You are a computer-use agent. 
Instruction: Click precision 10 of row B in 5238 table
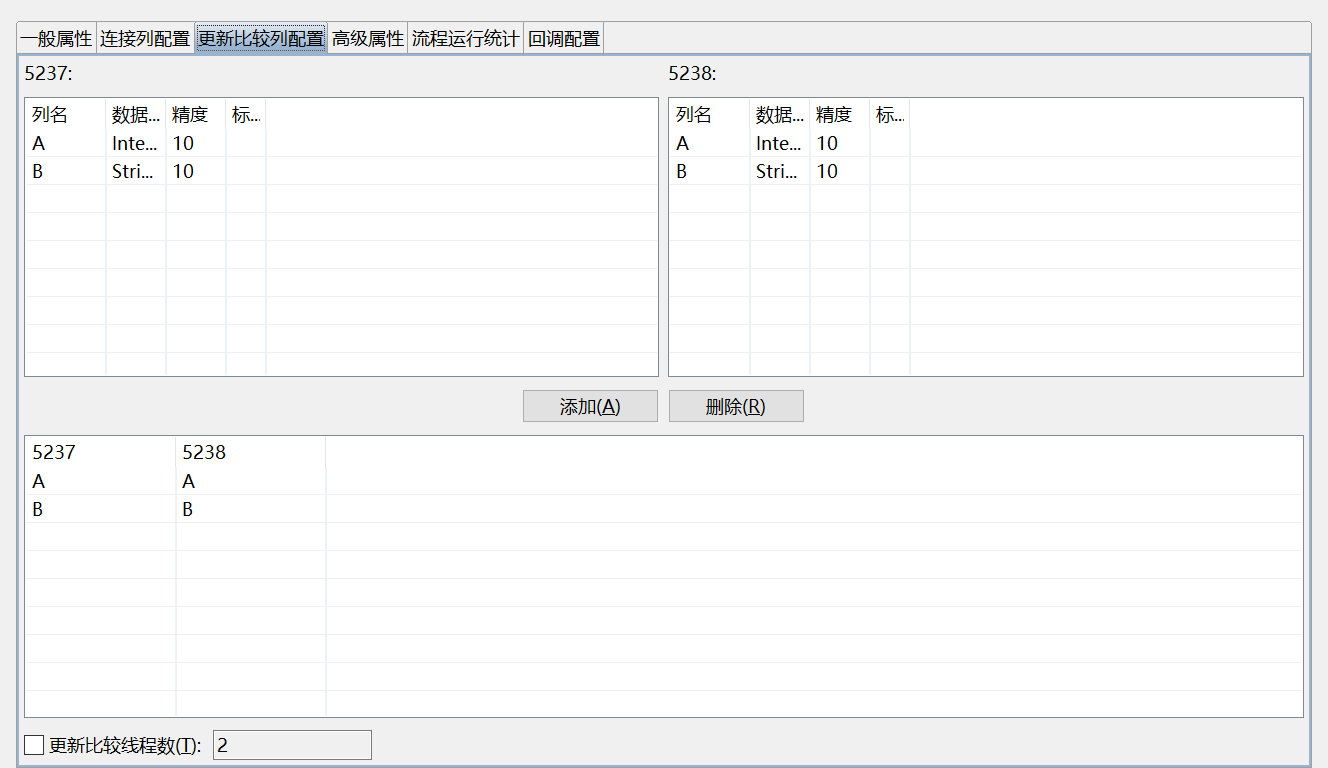point(840,171)
